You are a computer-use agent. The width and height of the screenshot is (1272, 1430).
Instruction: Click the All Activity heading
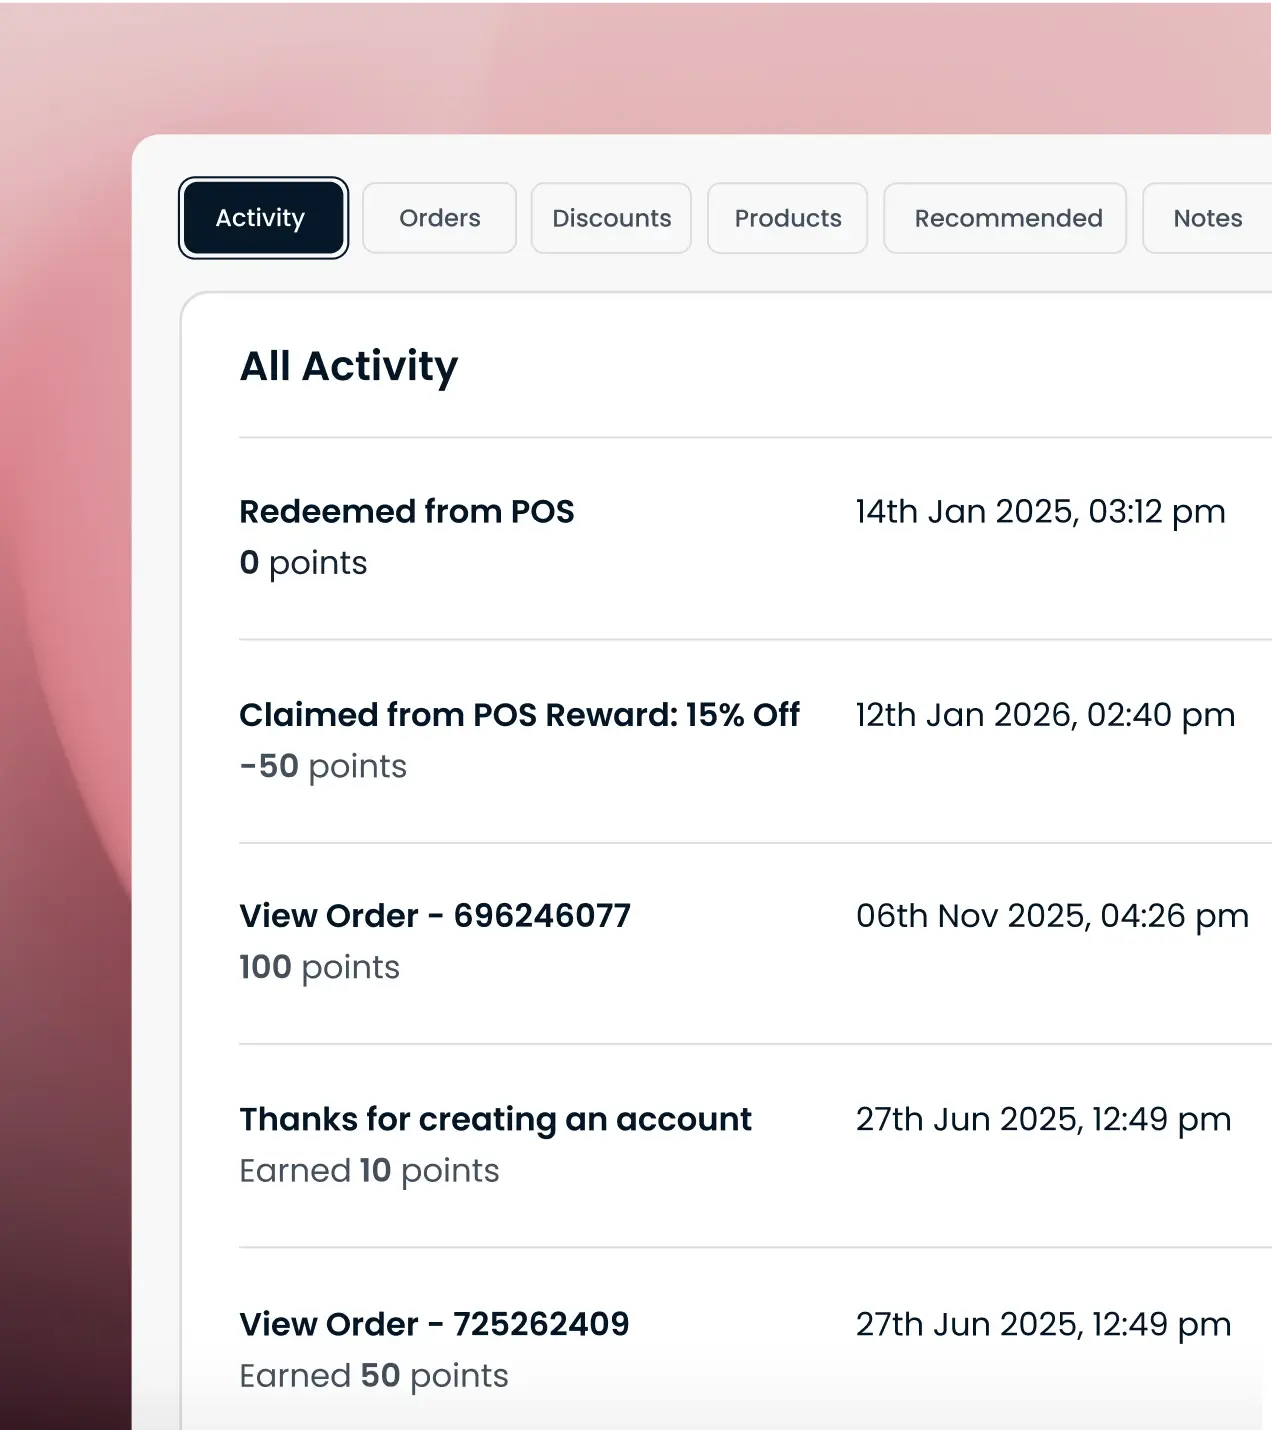pos(348,366)
